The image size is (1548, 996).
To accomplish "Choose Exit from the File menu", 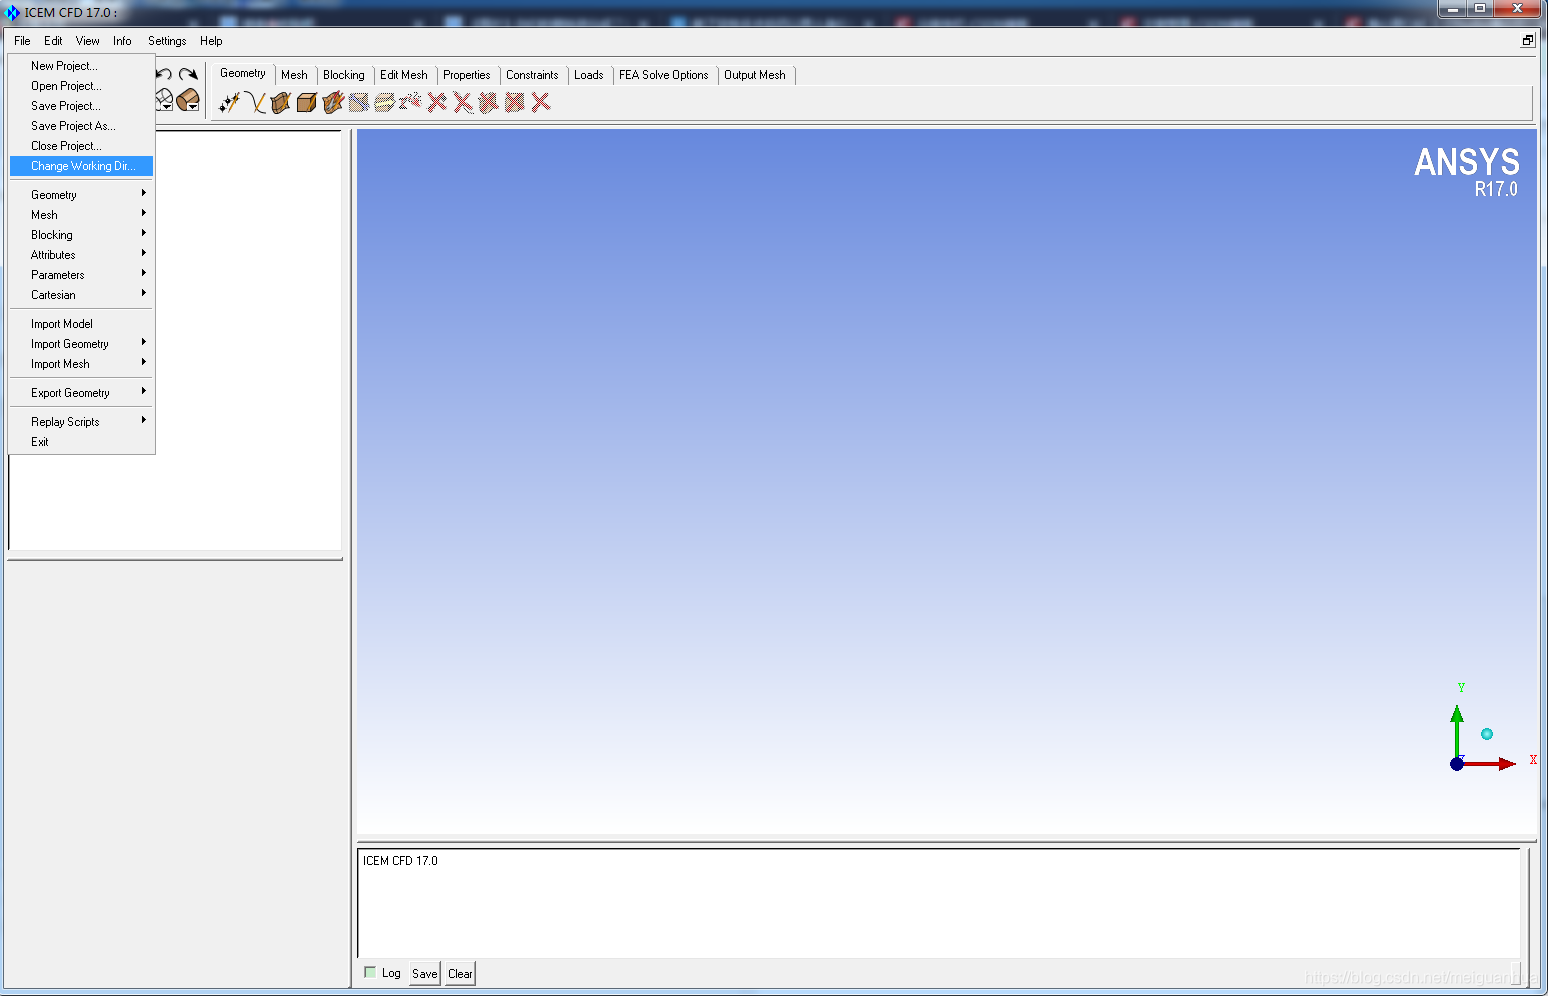I will tap(81, 442).
